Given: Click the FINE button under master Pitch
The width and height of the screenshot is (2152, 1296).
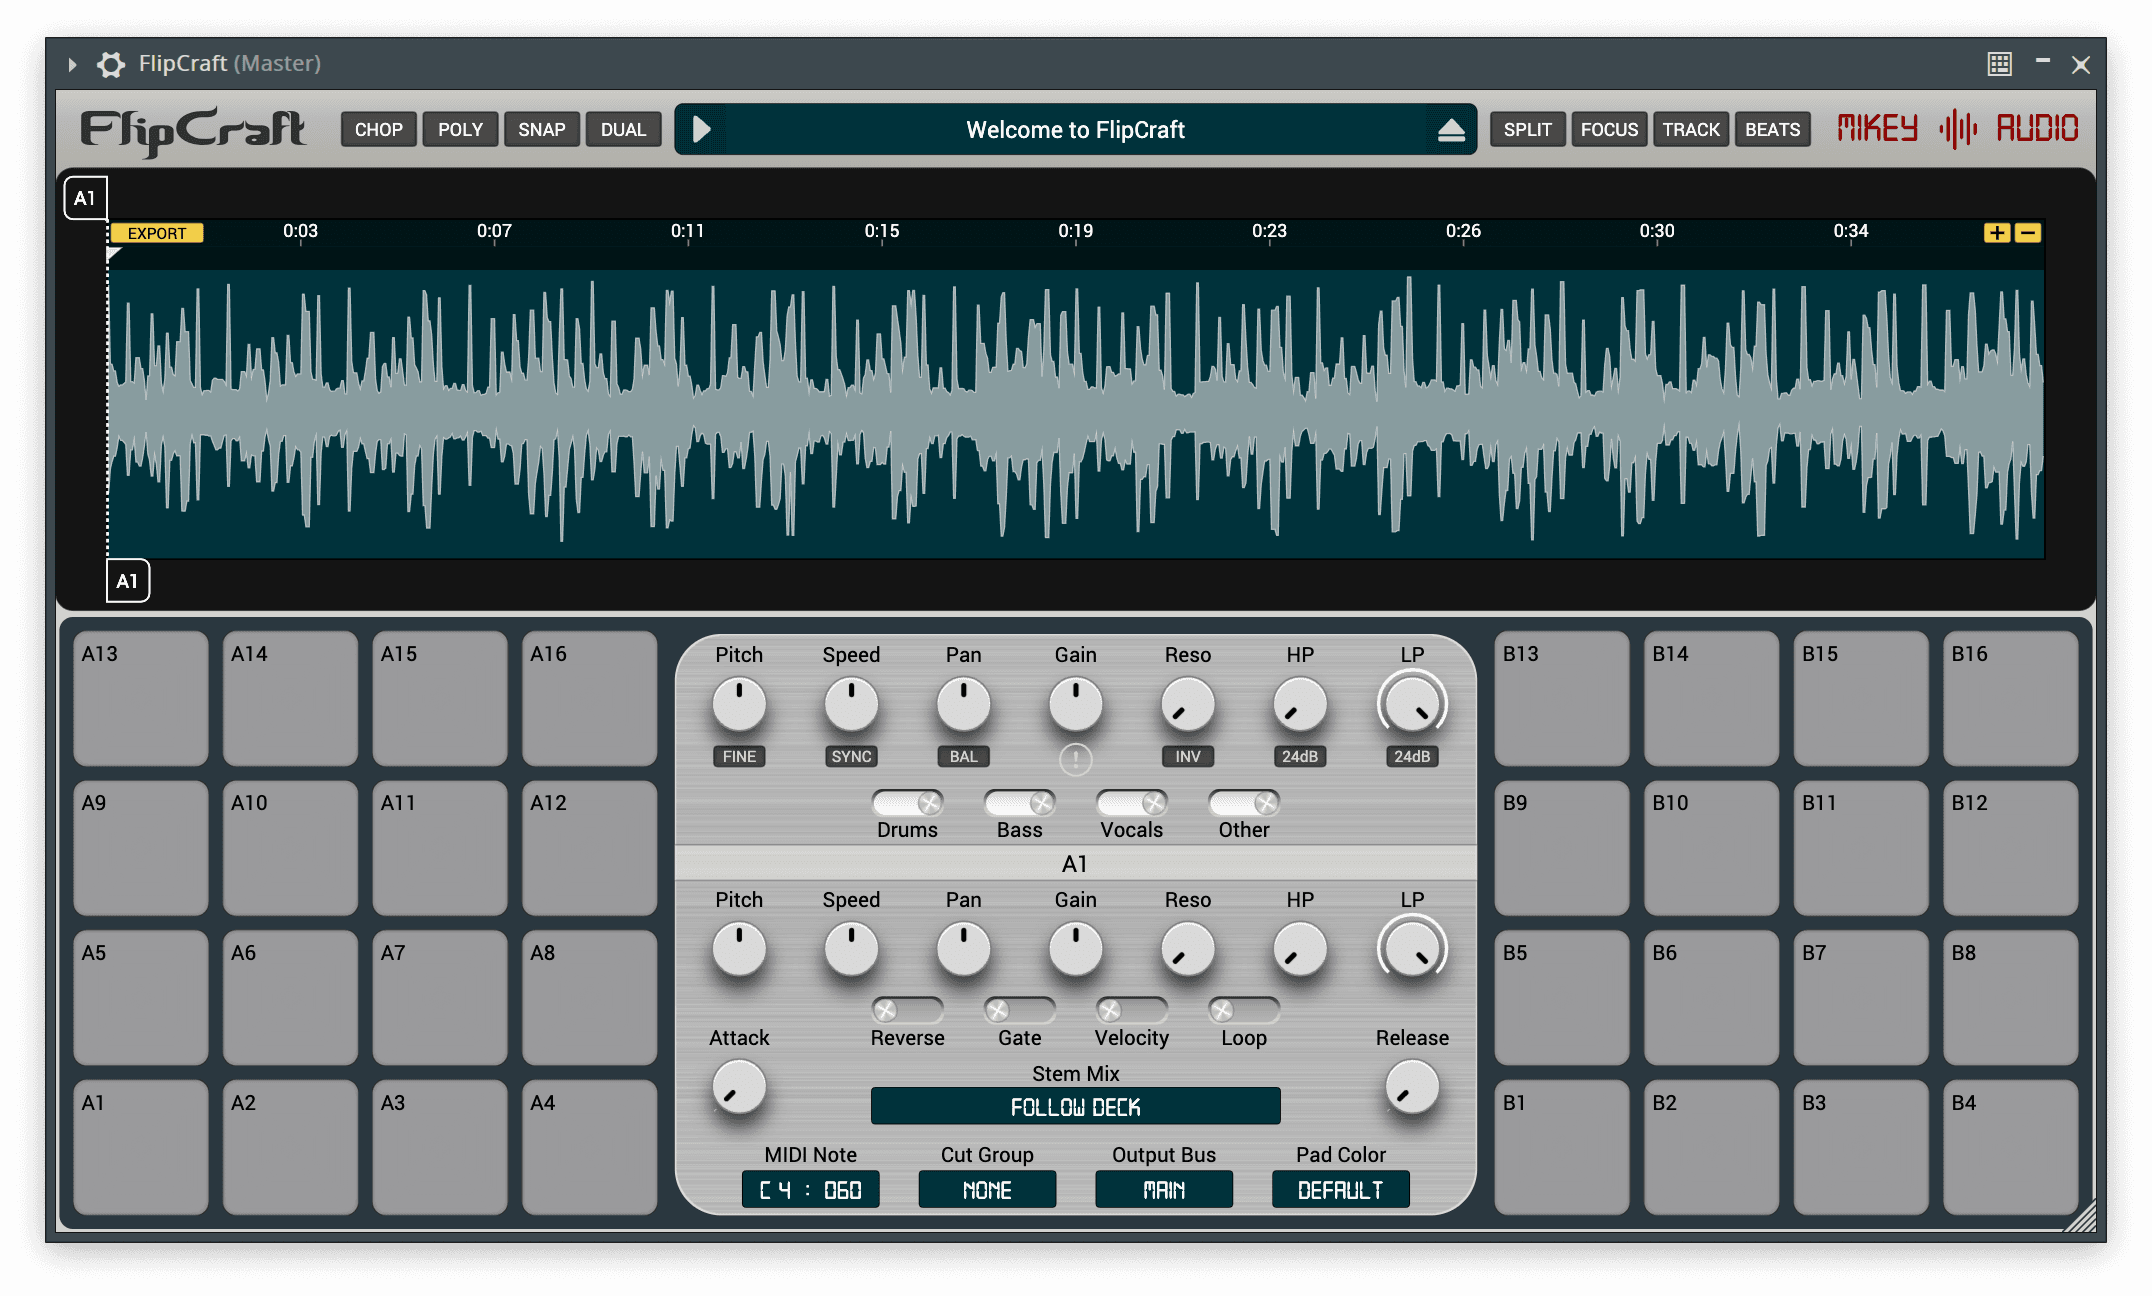Looking at the screenshot, I should click(739, 757).
